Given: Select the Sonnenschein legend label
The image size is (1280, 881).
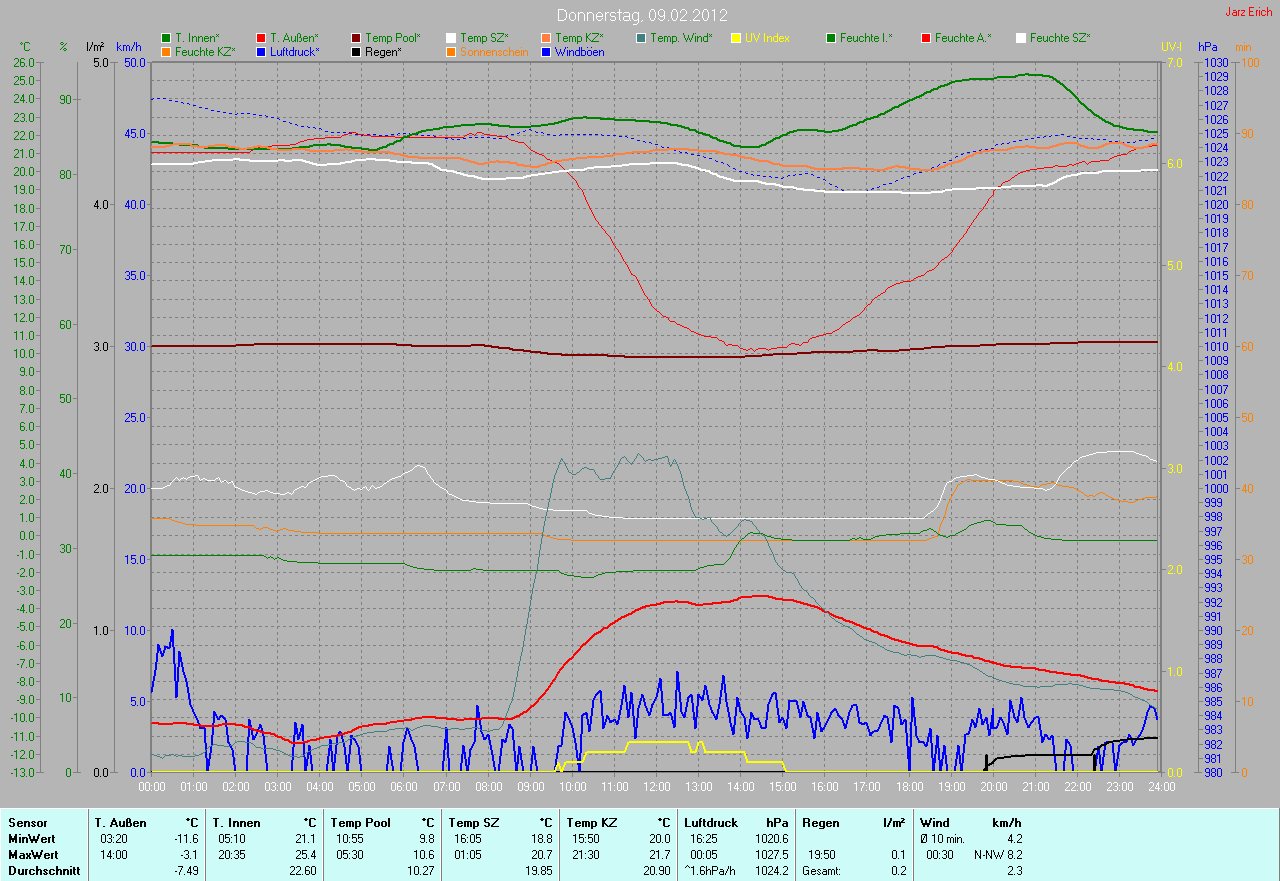Looking at the screenshot, I should point(494,52).
